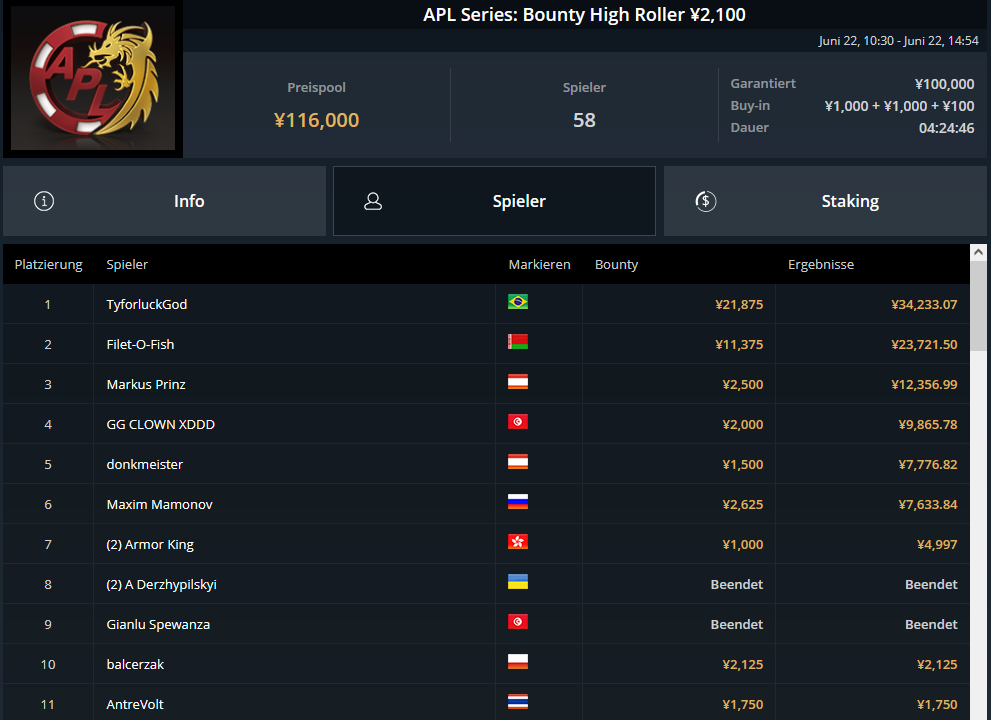This screenshot has width=991, height=720.
Task: Select player (2) Armor King
Action: coord(150,544)
